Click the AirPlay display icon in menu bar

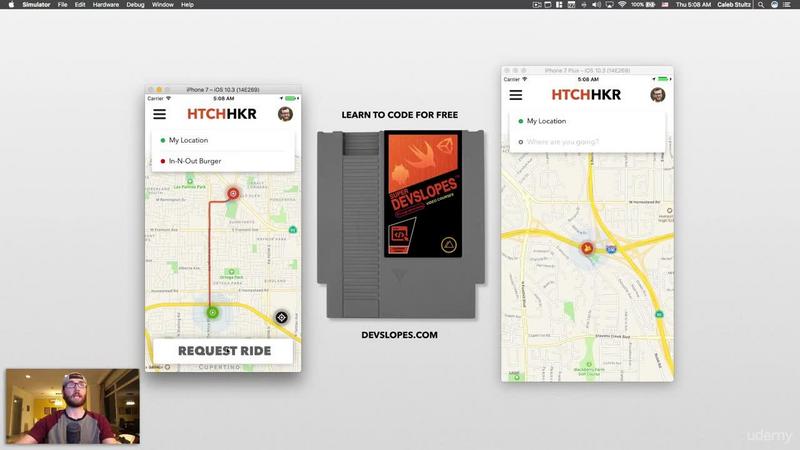tap(609, 5)
